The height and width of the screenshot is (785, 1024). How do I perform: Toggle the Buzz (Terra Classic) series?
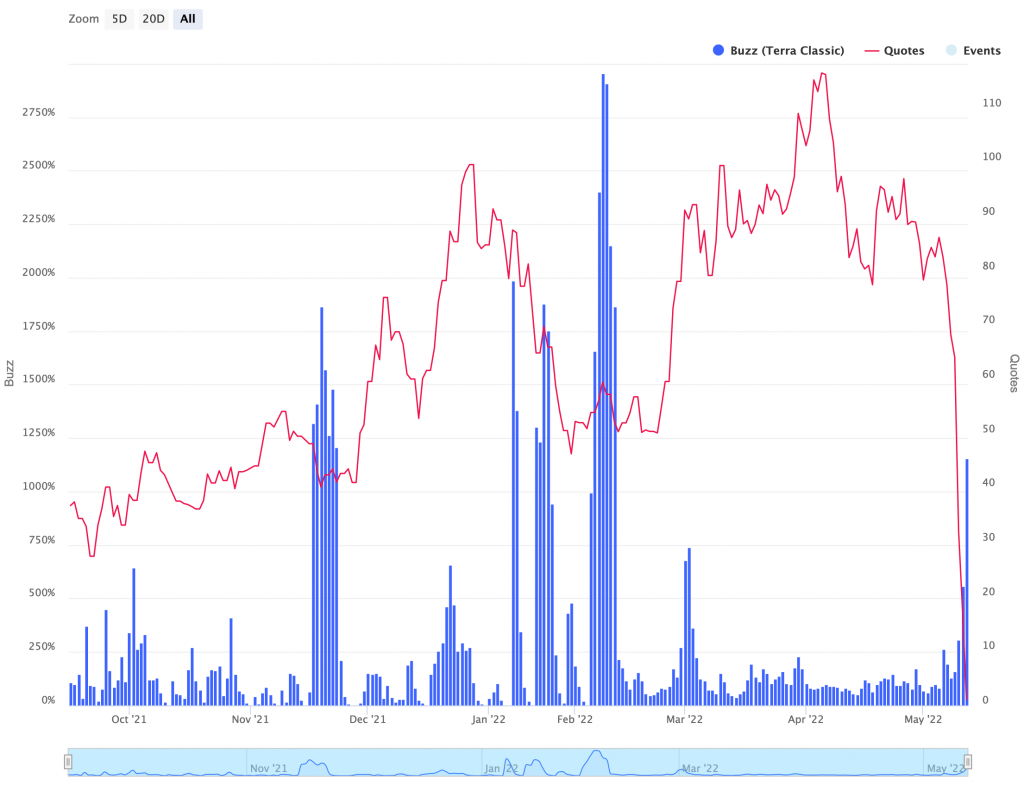(x=778, y=51)
